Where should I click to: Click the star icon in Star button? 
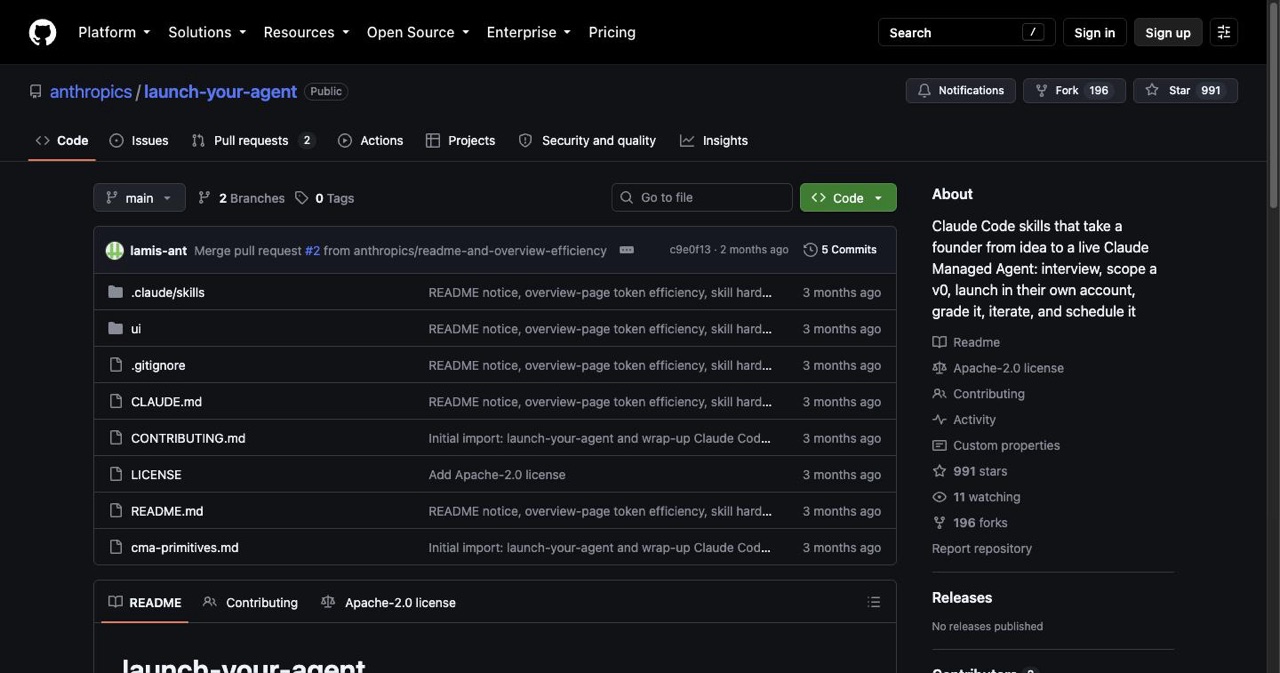[1152, 90]
